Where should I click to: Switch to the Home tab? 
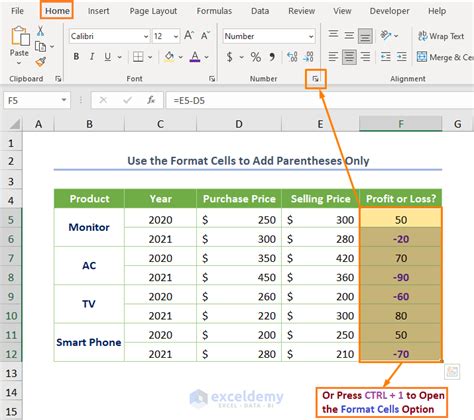pyautogui.click(x=57, y=11)
